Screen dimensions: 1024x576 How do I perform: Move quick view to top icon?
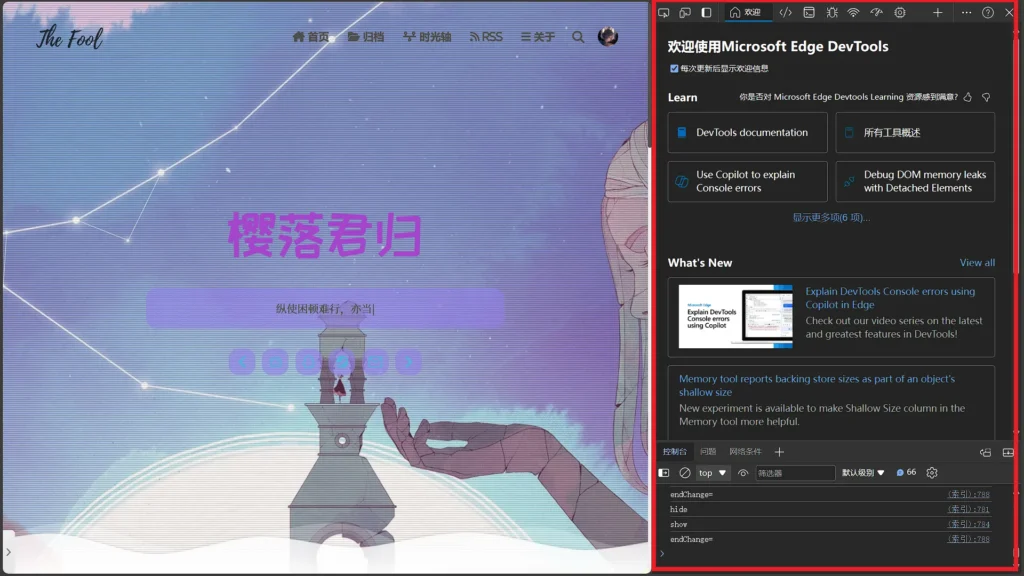(x=985, y=453)
